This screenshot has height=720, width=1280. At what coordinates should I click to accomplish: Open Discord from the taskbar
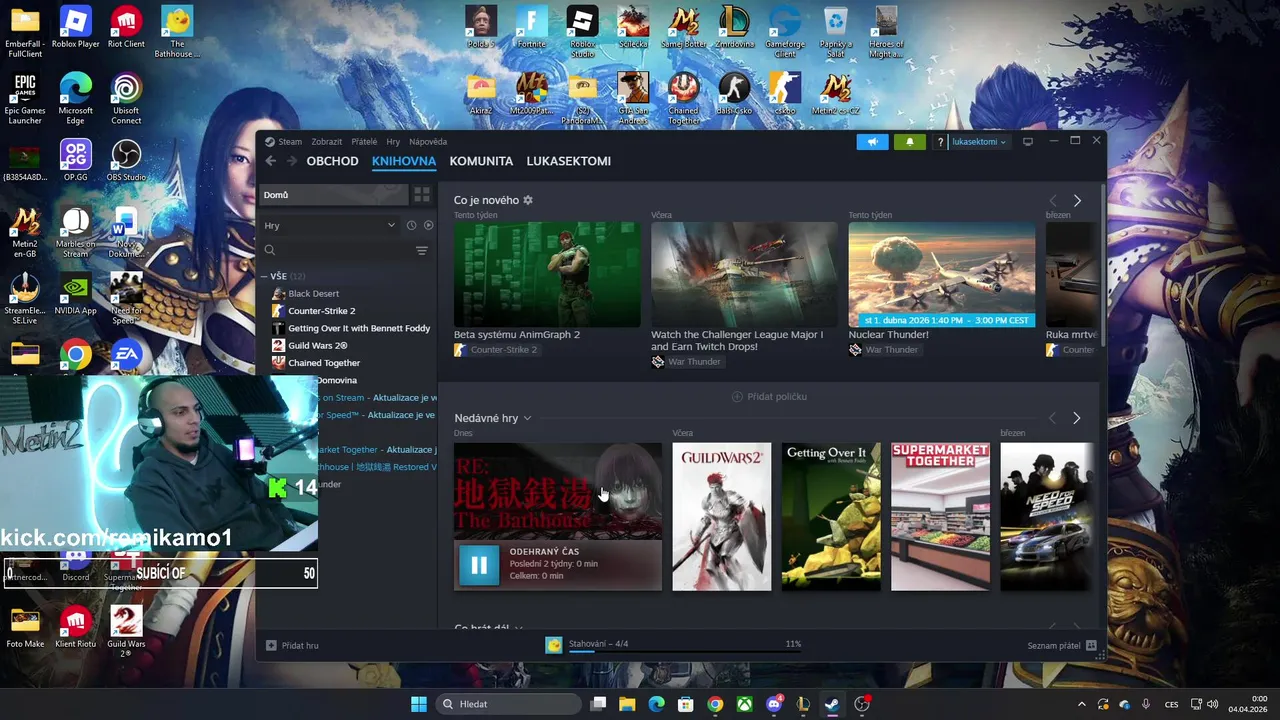point(774,704)
